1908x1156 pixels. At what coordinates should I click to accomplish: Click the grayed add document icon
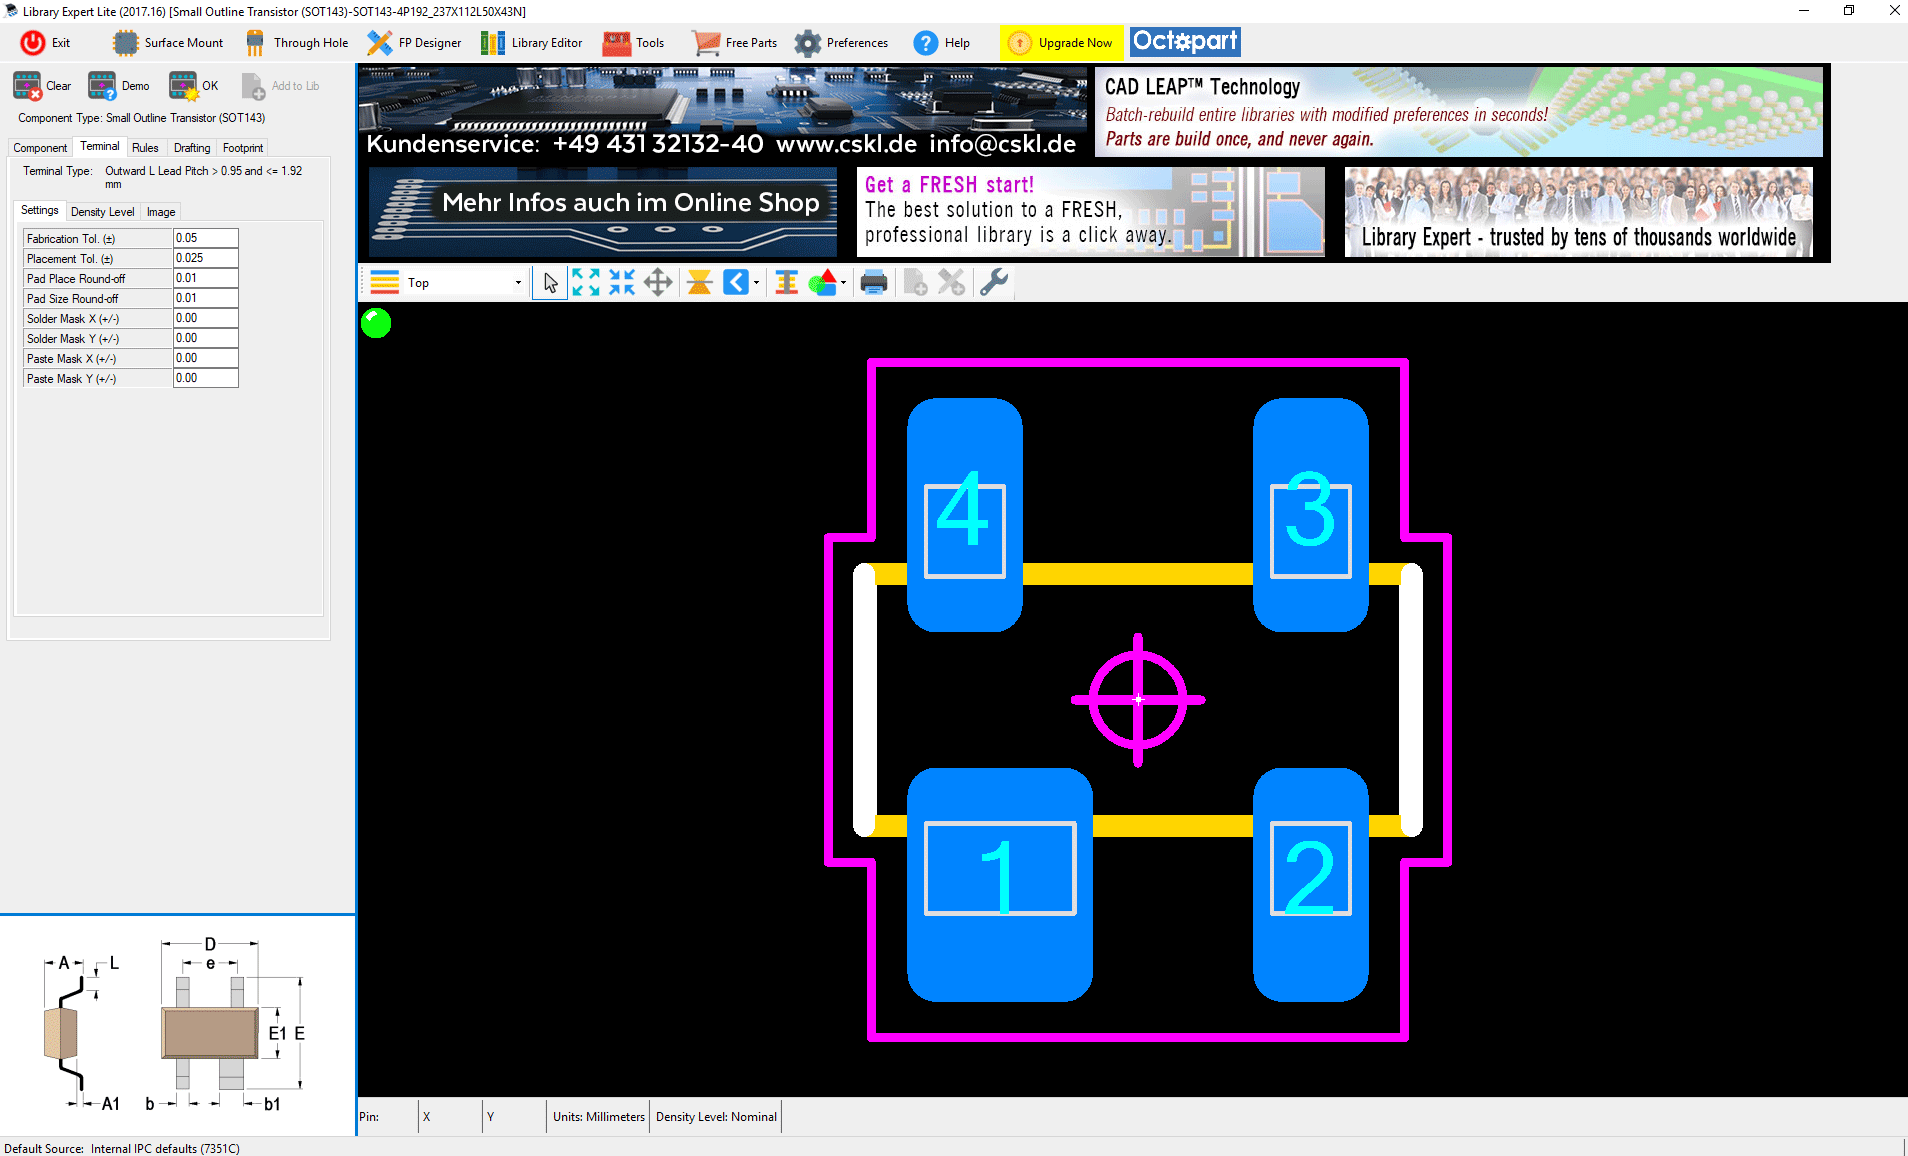(915, 283)
